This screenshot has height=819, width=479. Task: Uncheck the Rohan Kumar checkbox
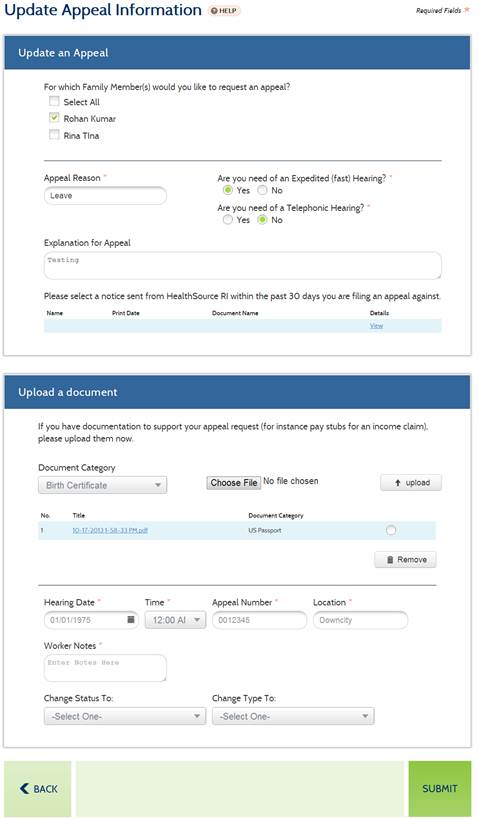(x=54, y=118)
